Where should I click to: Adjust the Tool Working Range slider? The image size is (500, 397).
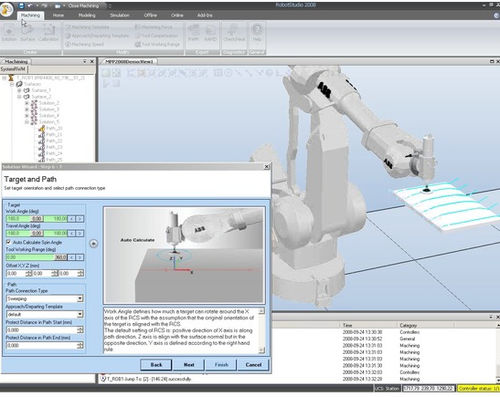coord(37,257)
